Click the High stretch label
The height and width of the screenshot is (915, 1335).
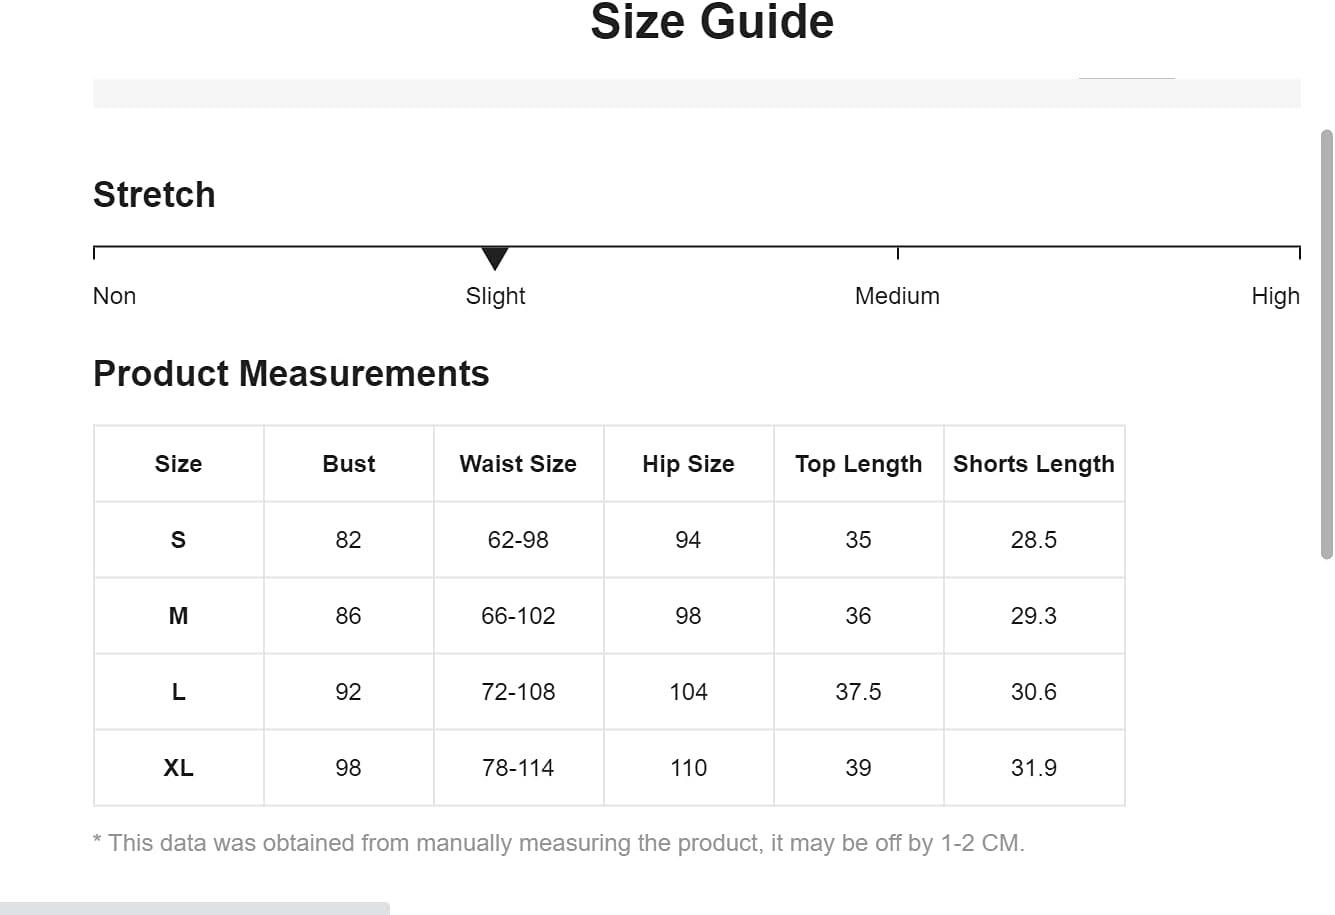pyautogui.click(x=1275, y=296)
